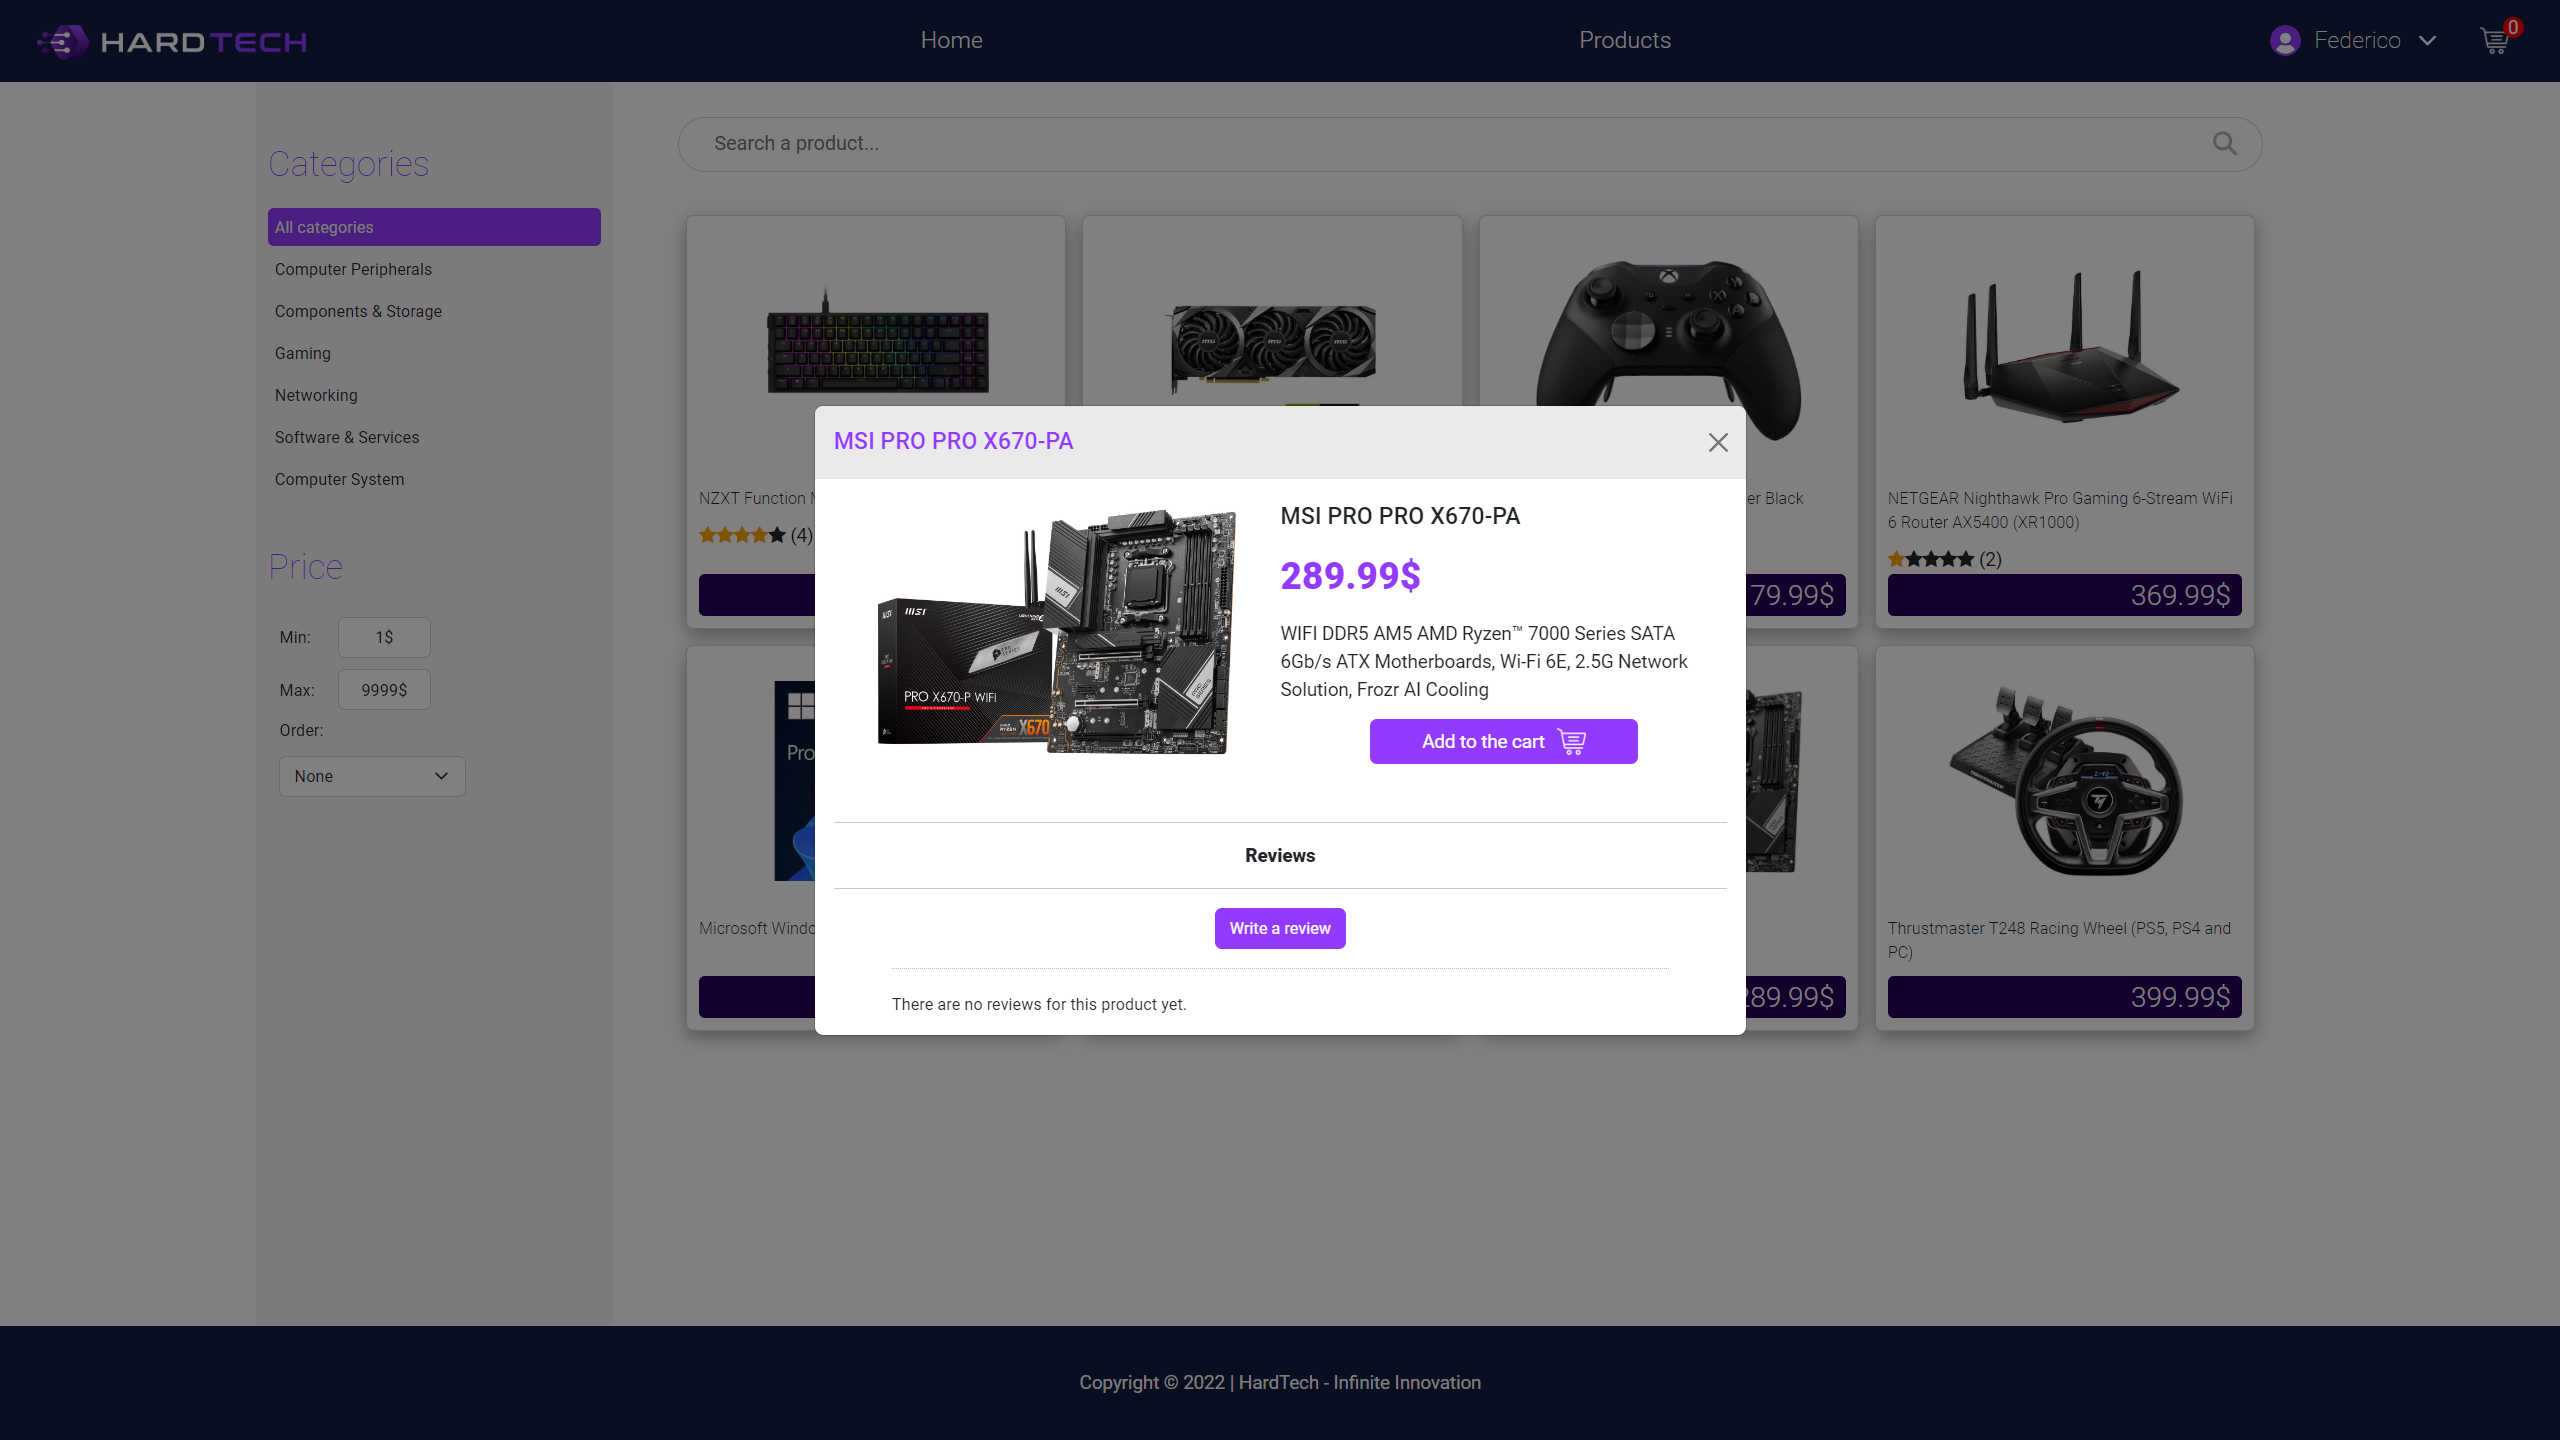The height and width of the screenshot is (1440, 2560).
Task: Close the MSI PRO X670-PA dialog
Action: tap(1718, 442)
